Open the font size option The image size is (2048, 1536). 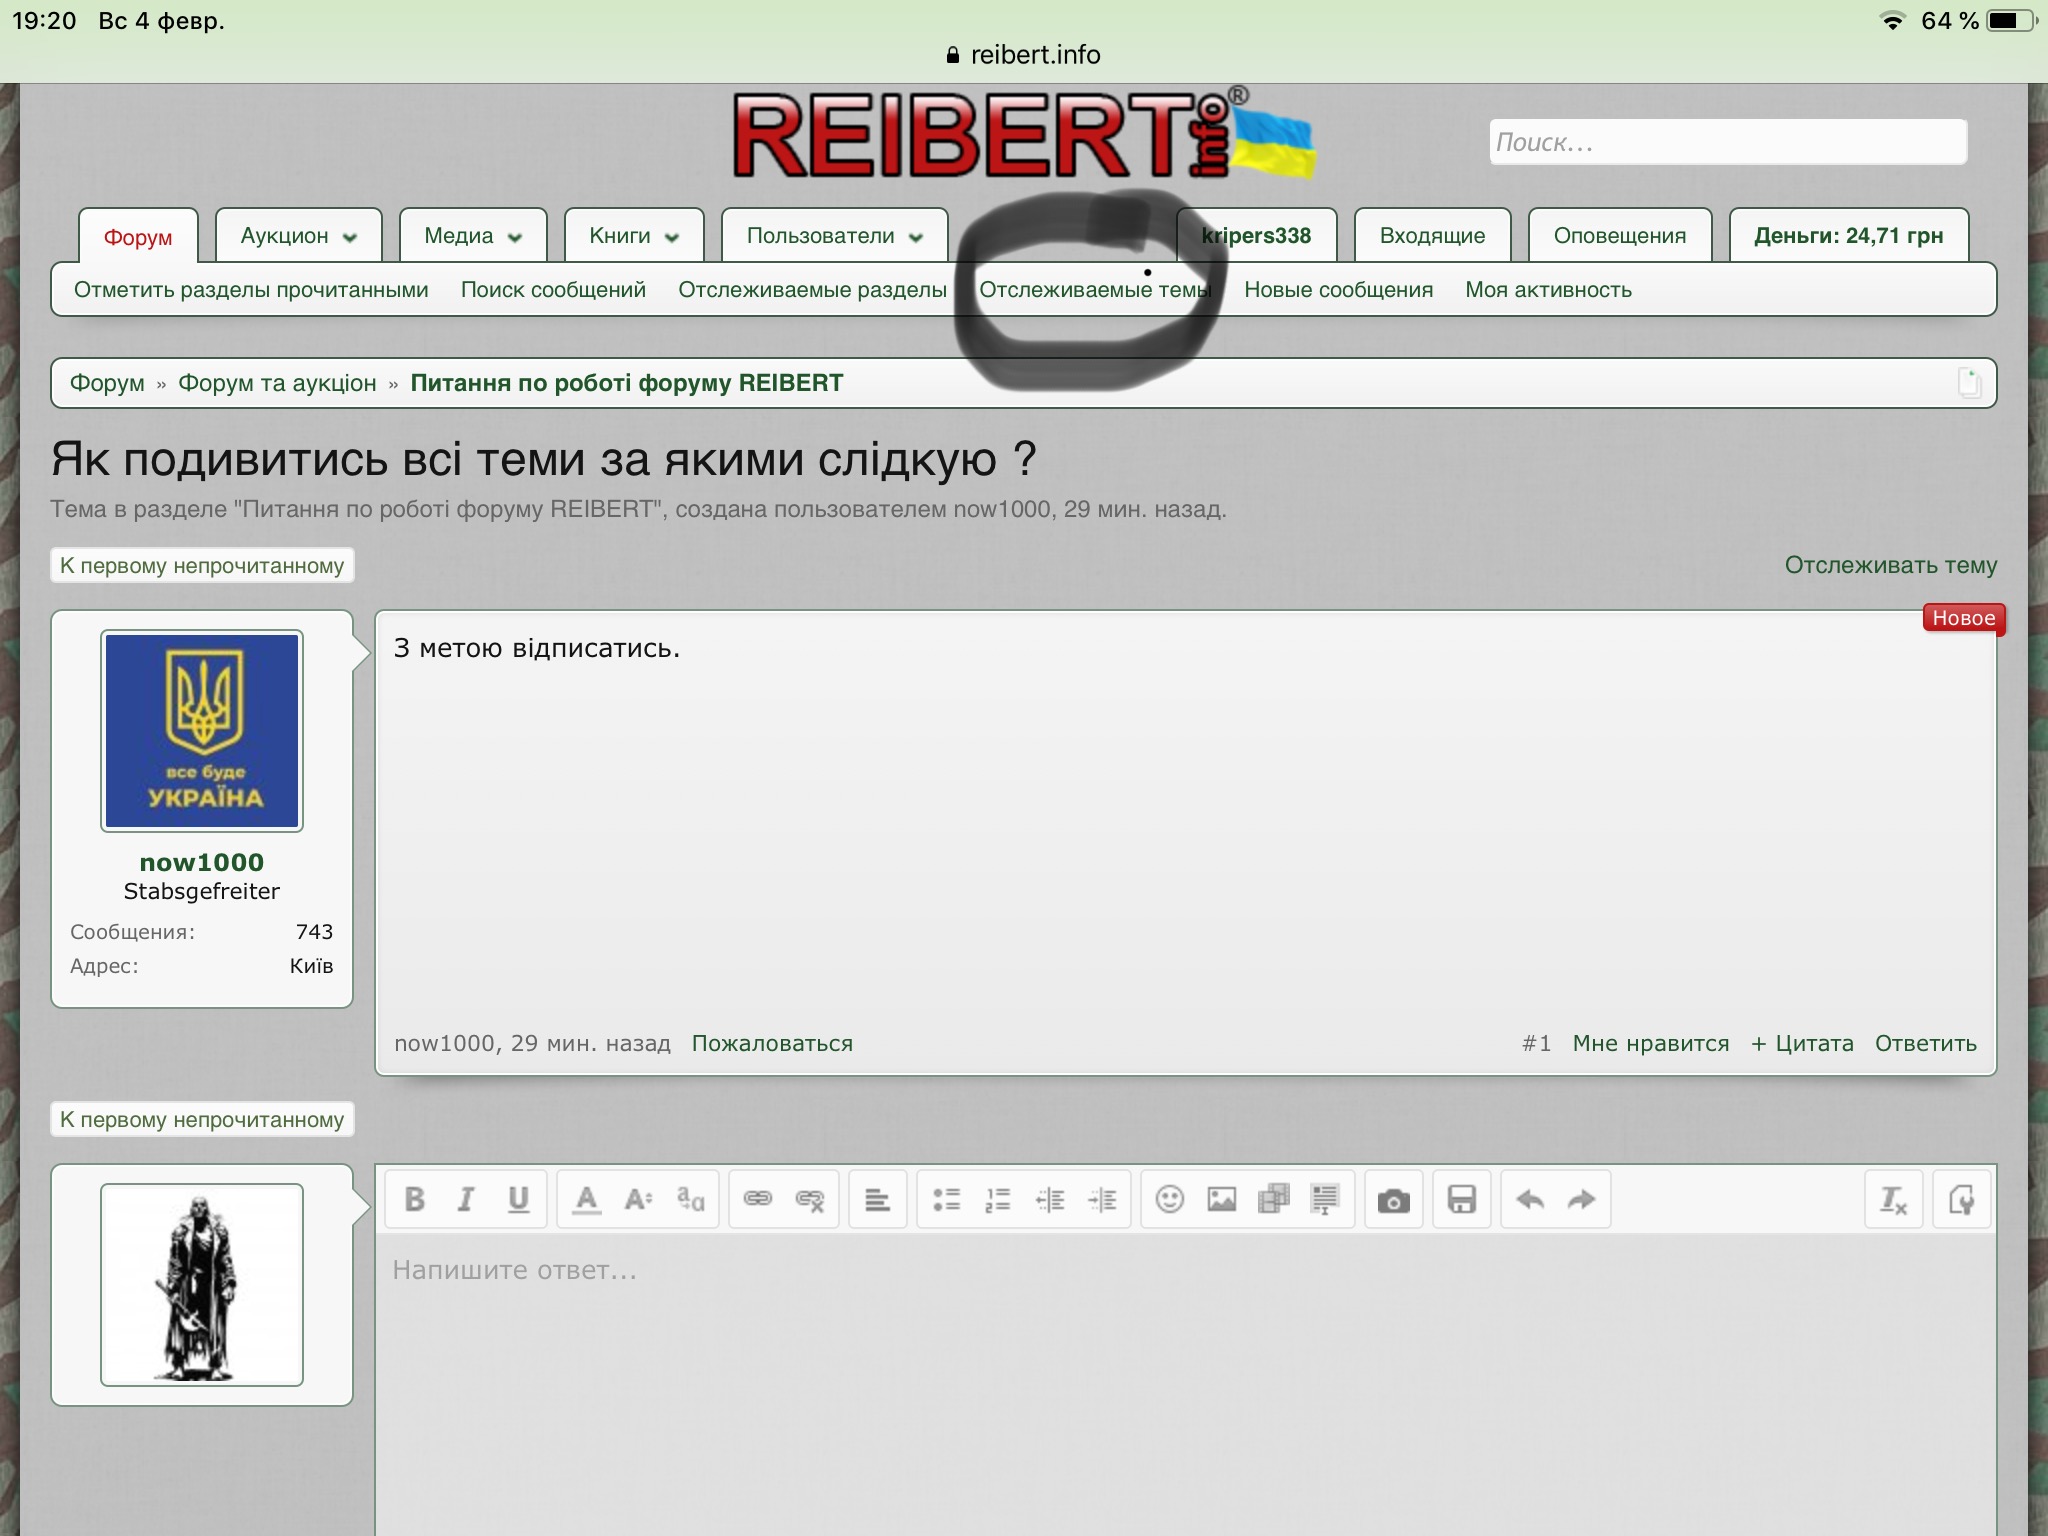tap(638, 1199)
